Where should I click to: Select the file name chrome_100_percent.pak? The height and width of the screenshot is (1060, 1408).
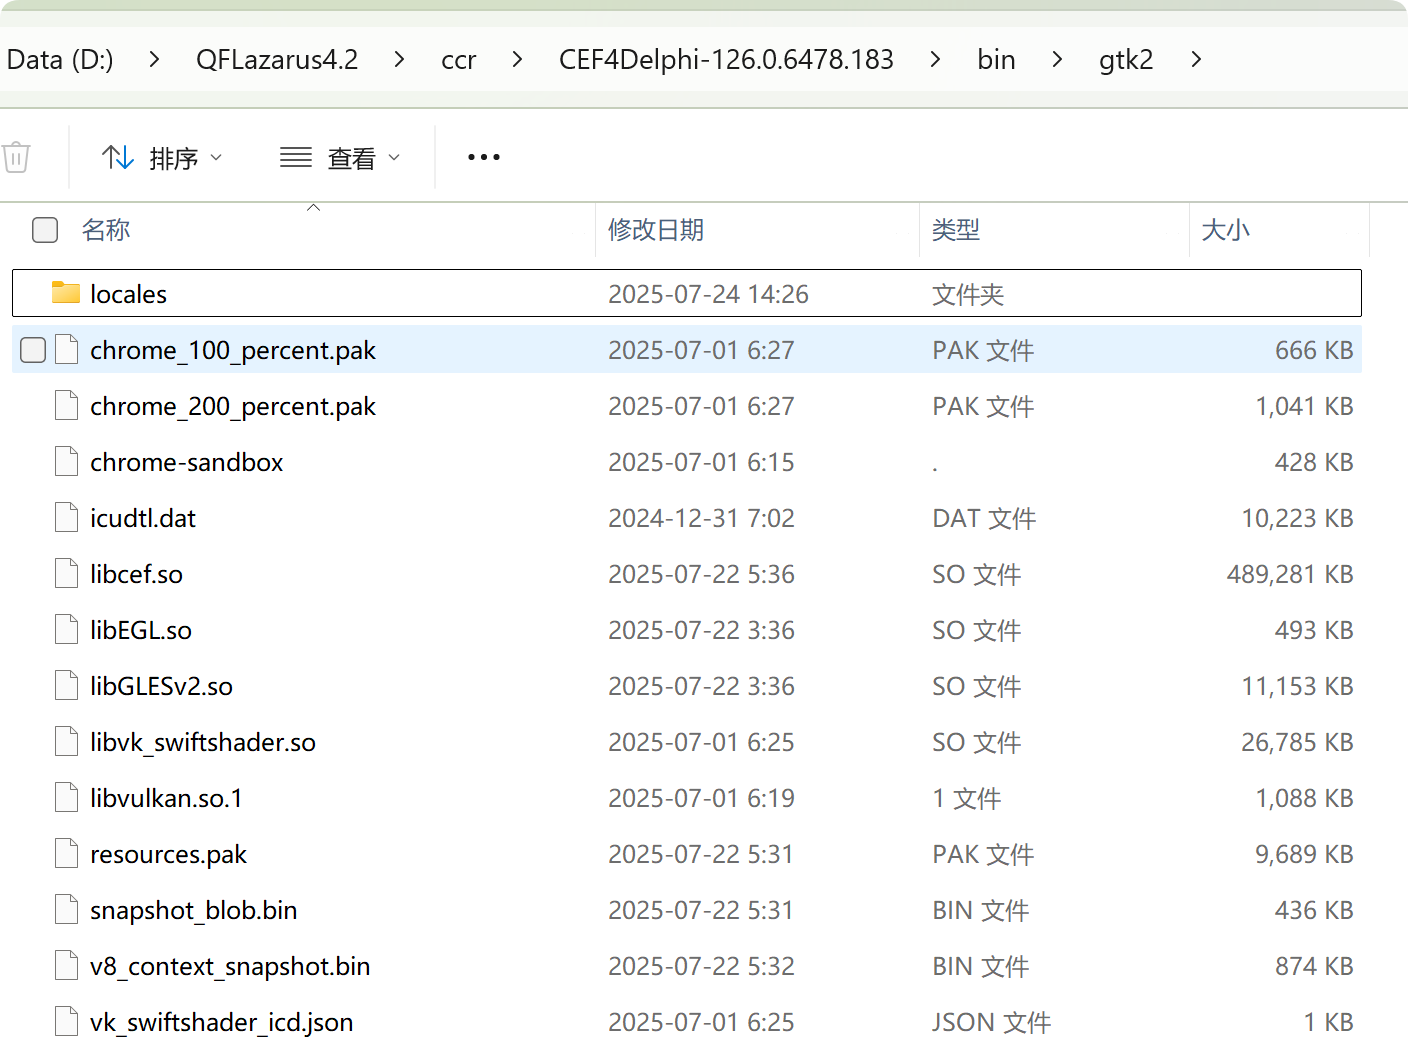tap(233, 350)
